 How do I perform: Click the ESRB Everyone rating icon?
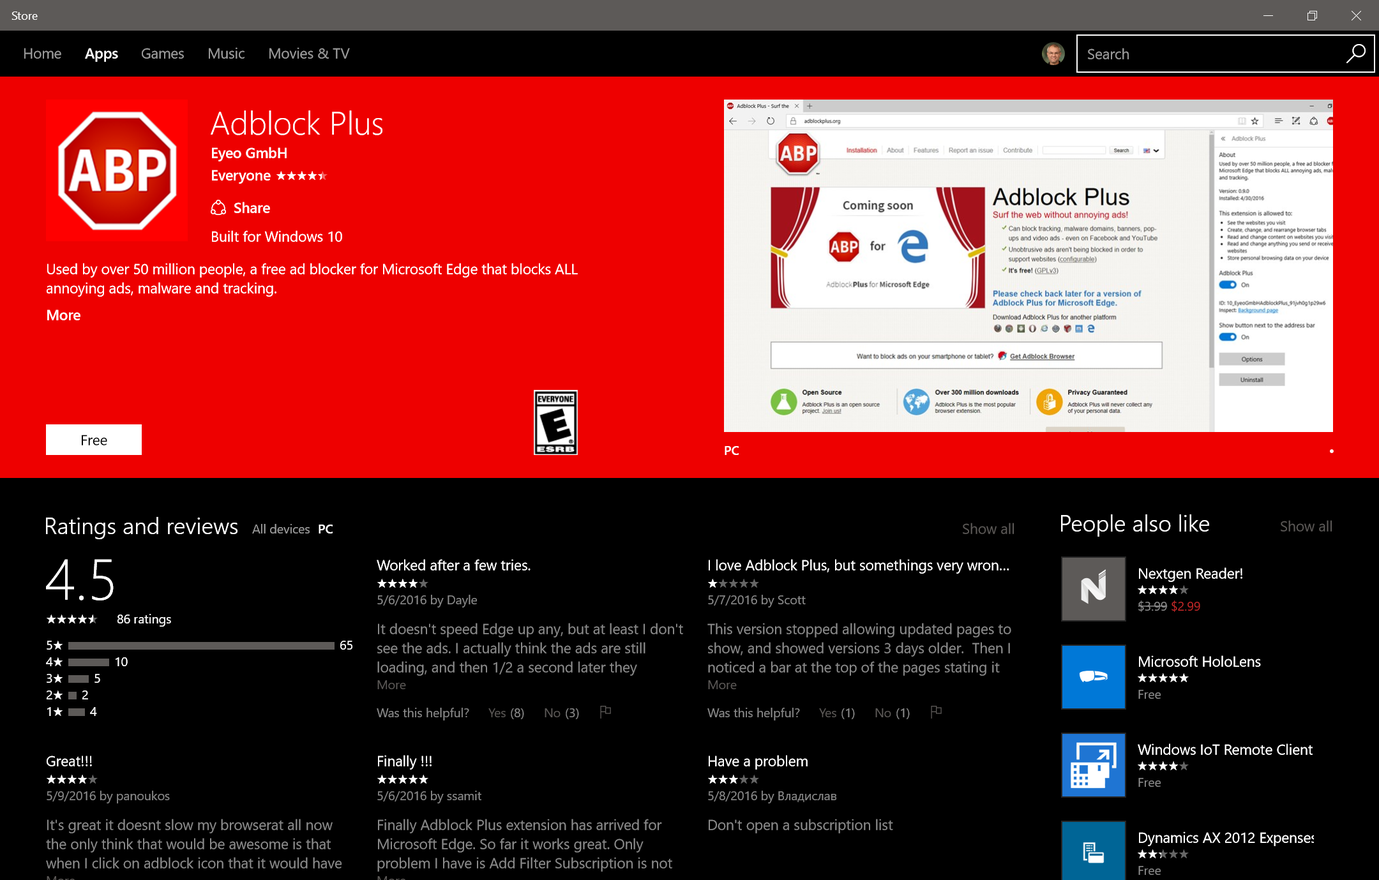[x=555, y=422]
